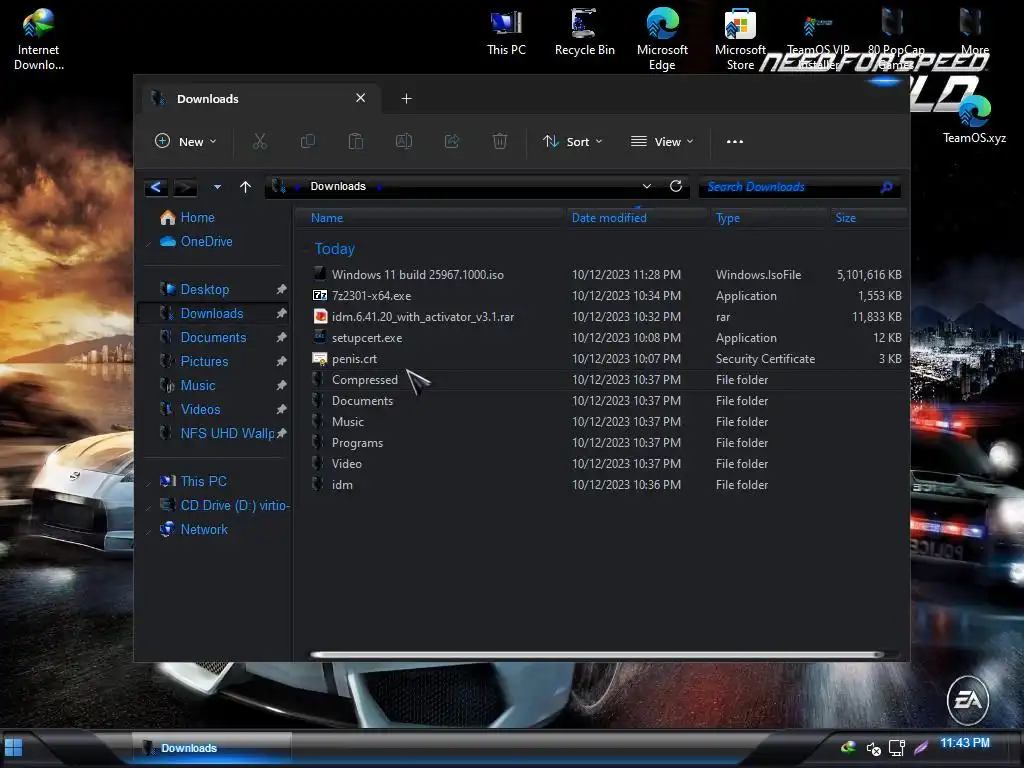The image size is (1024, 768).
Task: Select the This PC desktop icon
Action: (x=506, y=33)
